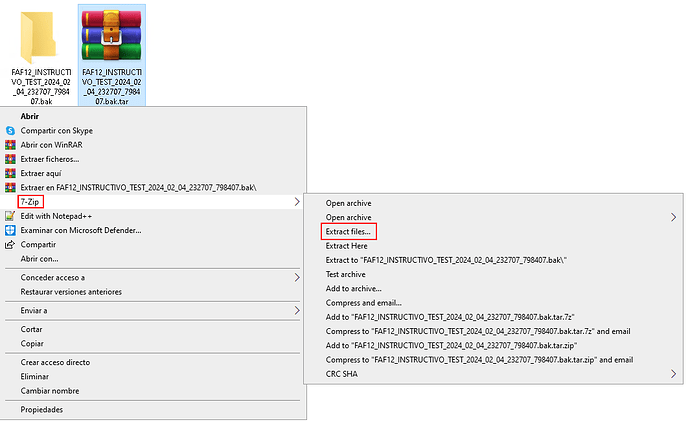Open the second Open archive entry with arrow

click(x=348, y=217)
